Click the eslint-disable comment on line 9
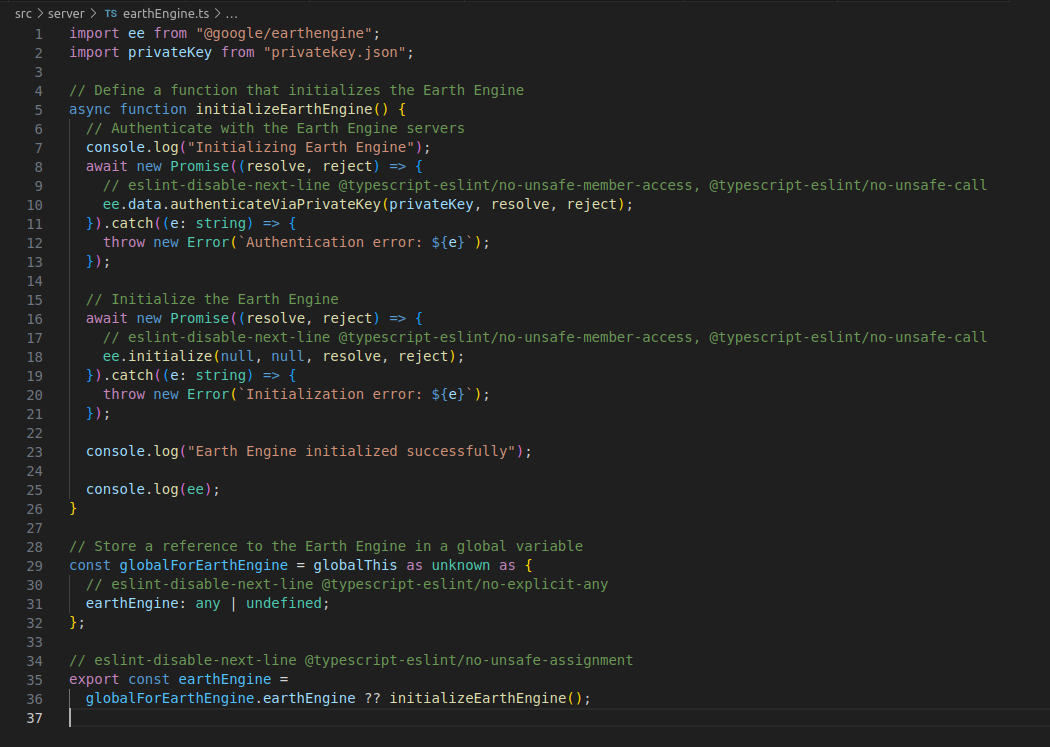The image size is (1050, 747). click(x=545, y=185)
